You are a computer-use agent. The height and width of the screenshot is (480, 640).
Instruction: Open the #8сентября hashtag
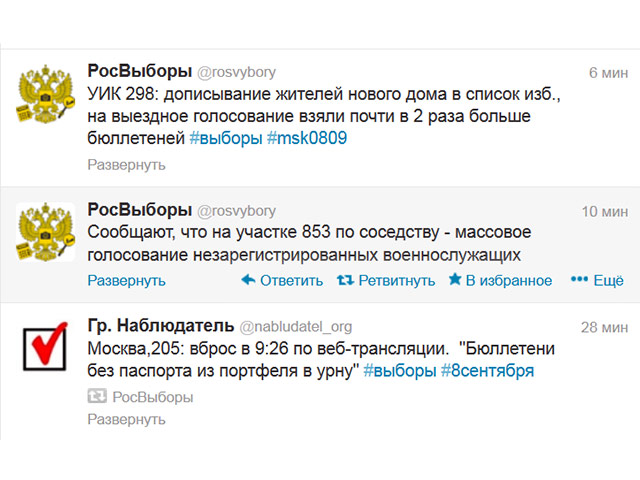[487, 371]
